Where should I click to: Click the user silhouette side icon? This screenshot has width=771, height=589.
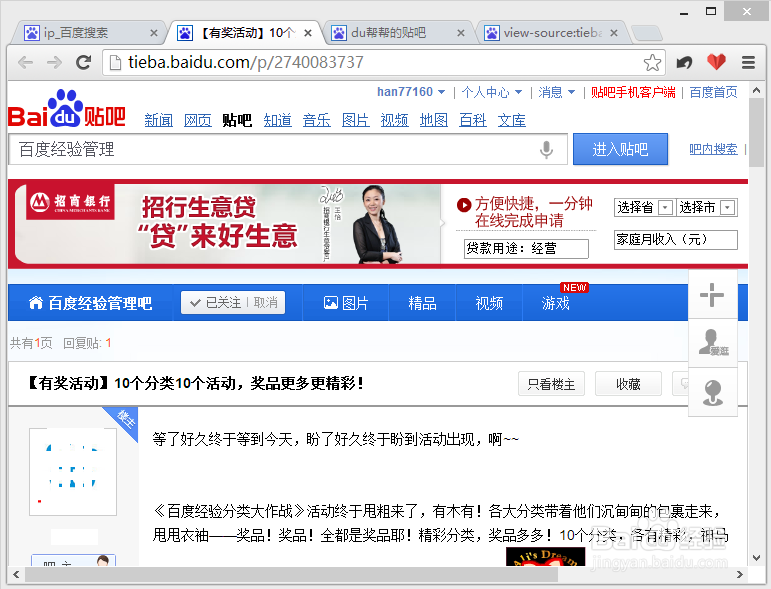712,343
